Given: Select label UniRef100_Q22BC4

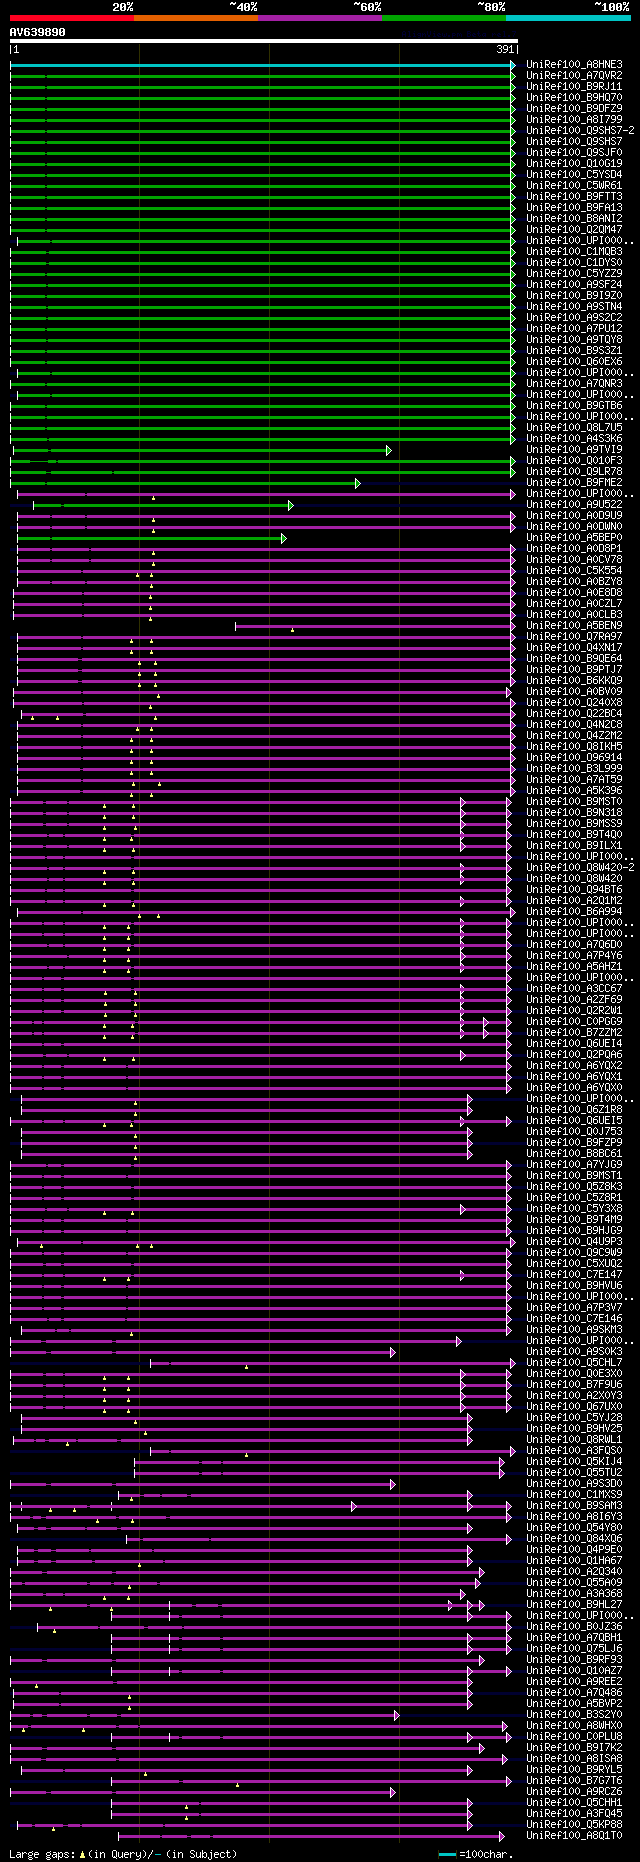Looking at the screenshot, I should pos(574,714).
